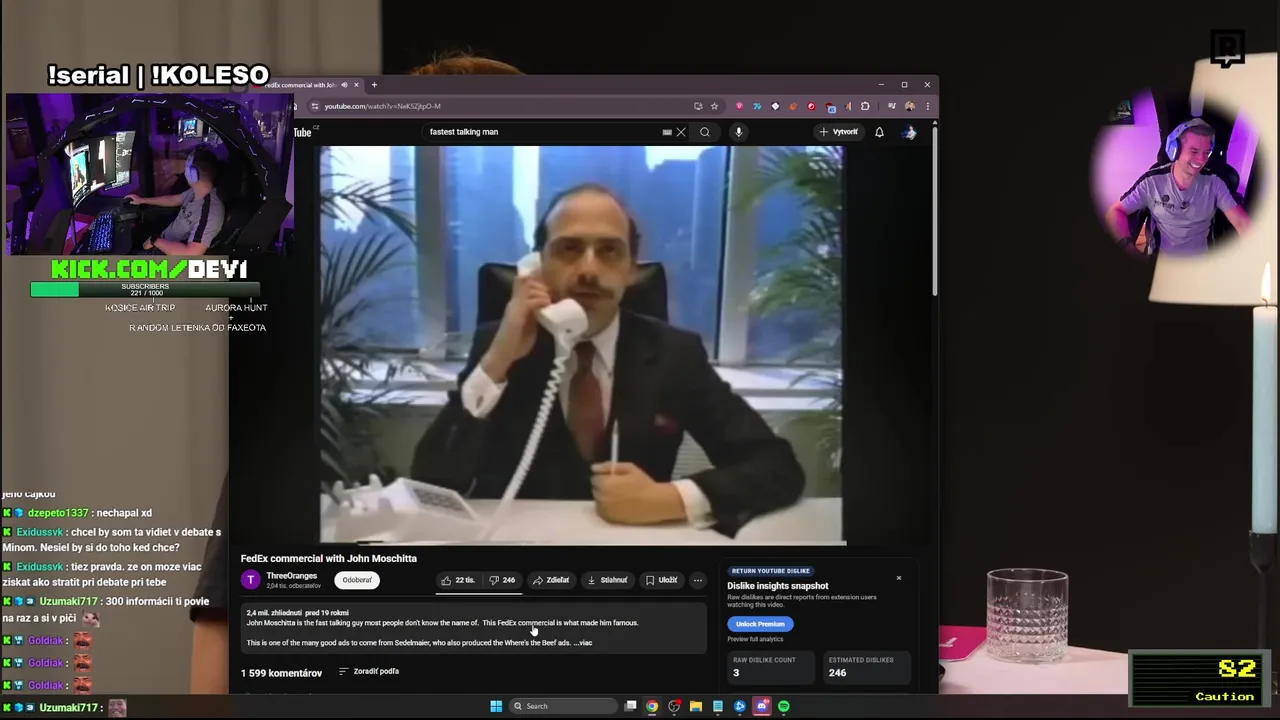Click the red circular extension icon
This screenshot has height=720, width=1280.
[811, 106]
